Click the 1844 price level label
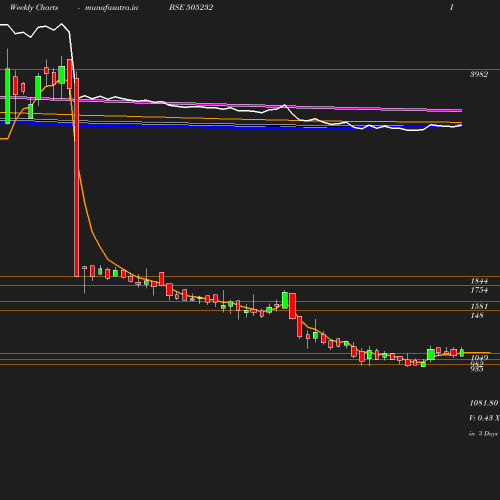The image size is (500, 500). (x=479, y=281)
